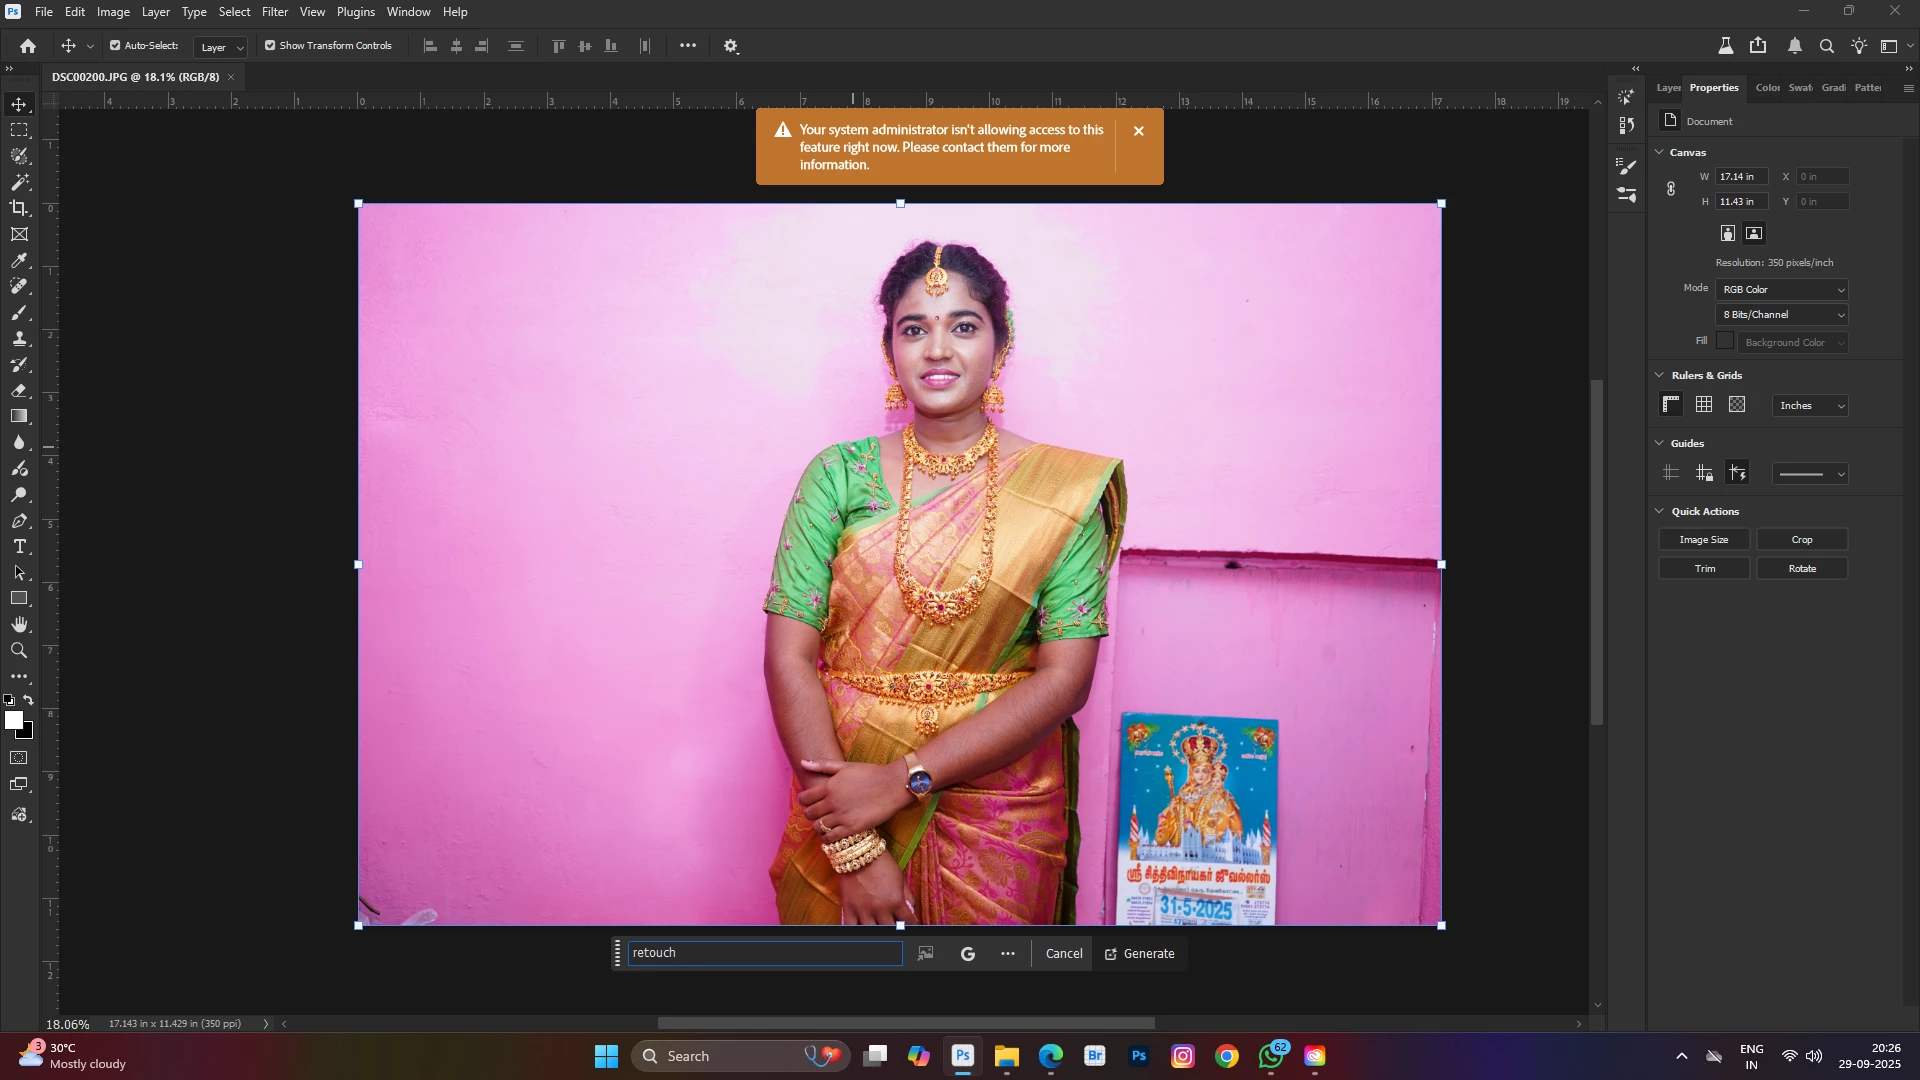This screenshot has width=1920, height=1080.
Task: Click the retouch prompt text field
Action: pos(765,954)
